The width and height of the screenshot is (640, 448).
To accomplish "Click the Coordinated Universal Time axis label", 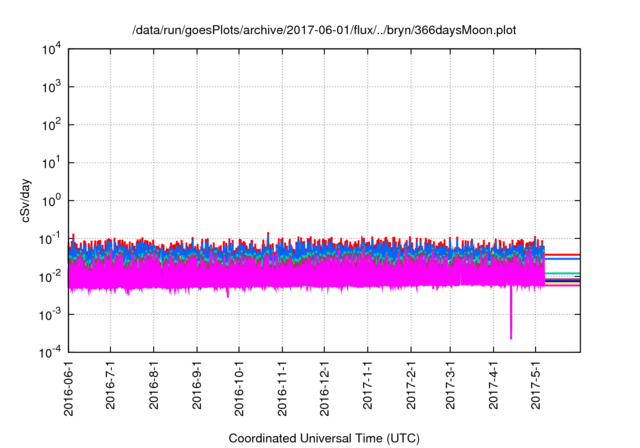I will [325, 438].
